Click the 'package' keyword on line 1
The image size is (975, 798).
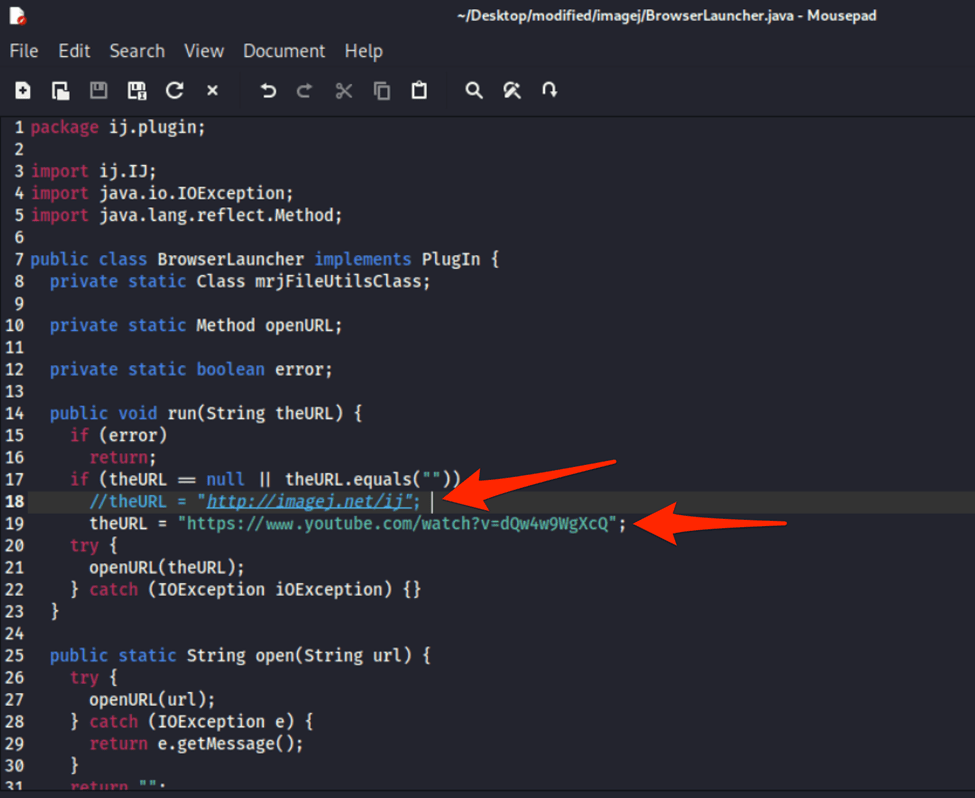[x=65, y=128]
